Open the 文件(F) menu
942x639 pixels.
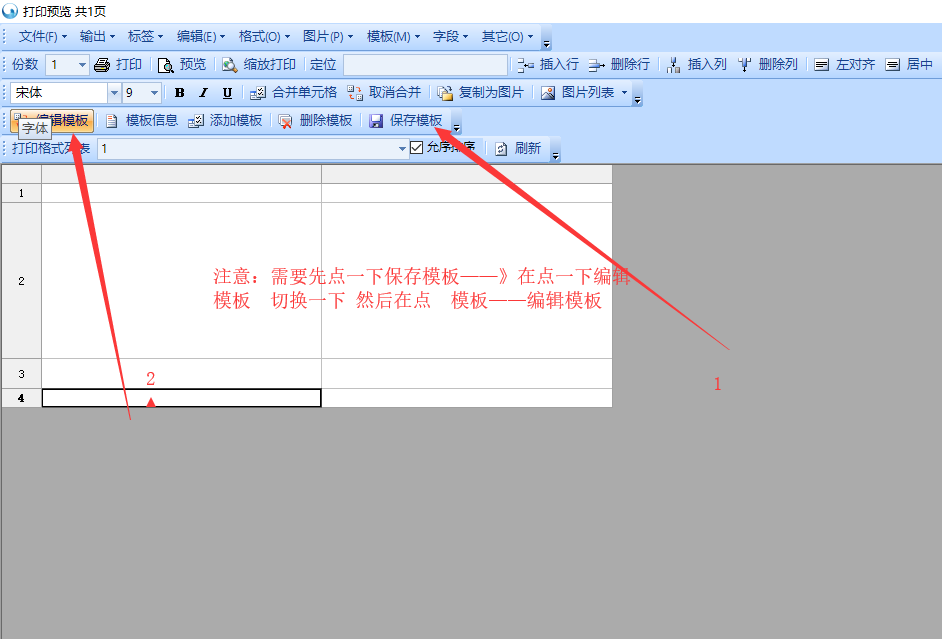(43, 37)
